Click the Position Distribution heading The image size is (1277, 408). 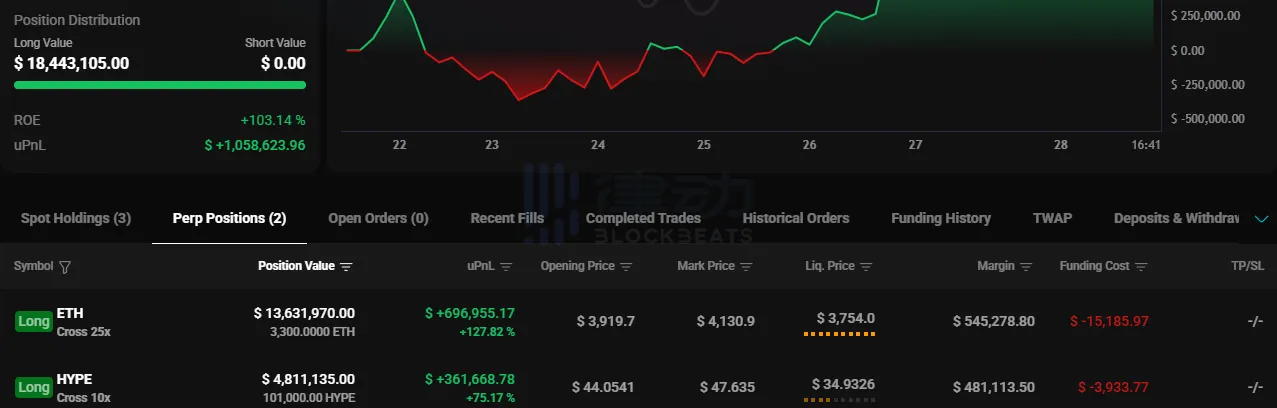tap(77, 20)
